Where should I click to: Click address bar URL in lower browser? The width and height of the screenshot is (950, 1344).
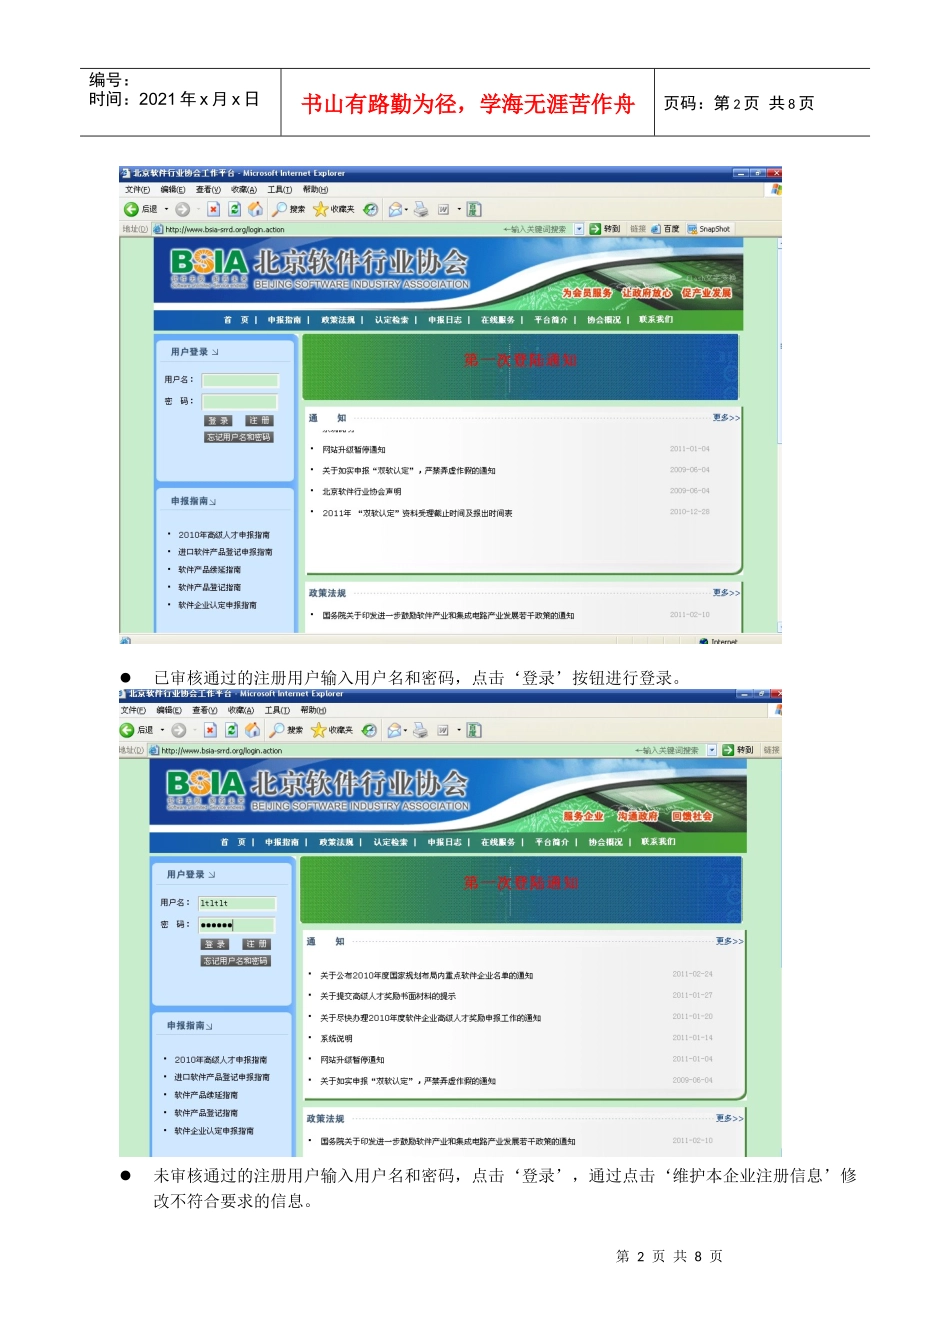222,750
